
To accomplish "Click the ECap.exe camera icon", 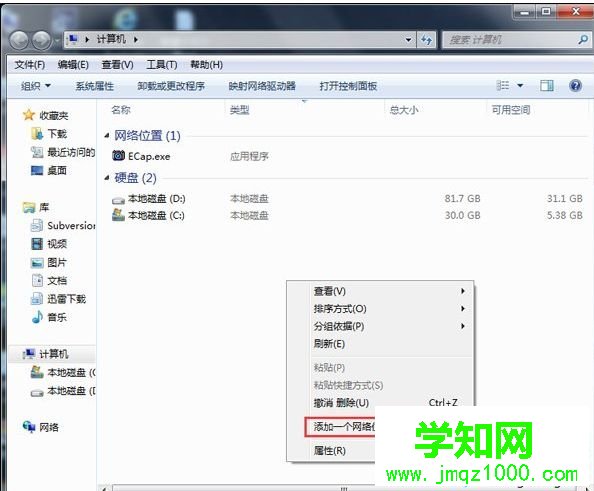I will click(119, 155).
